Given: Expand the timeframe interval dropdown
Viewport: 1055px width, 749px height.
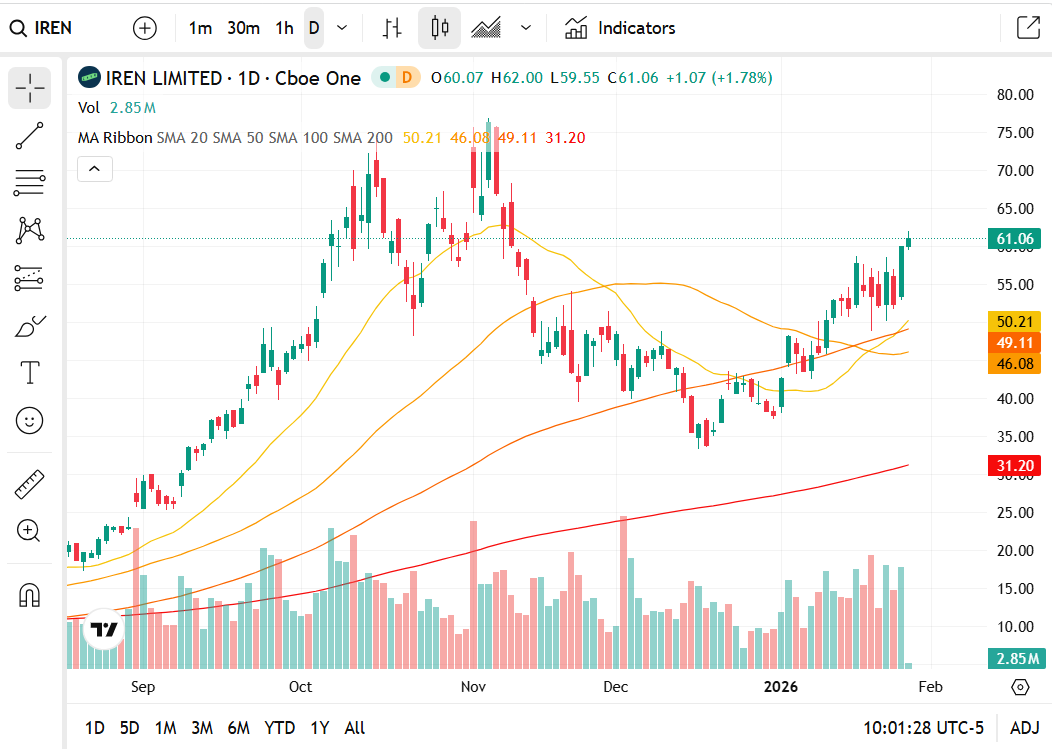Looking at the screenshot, I should pos(342,28).
